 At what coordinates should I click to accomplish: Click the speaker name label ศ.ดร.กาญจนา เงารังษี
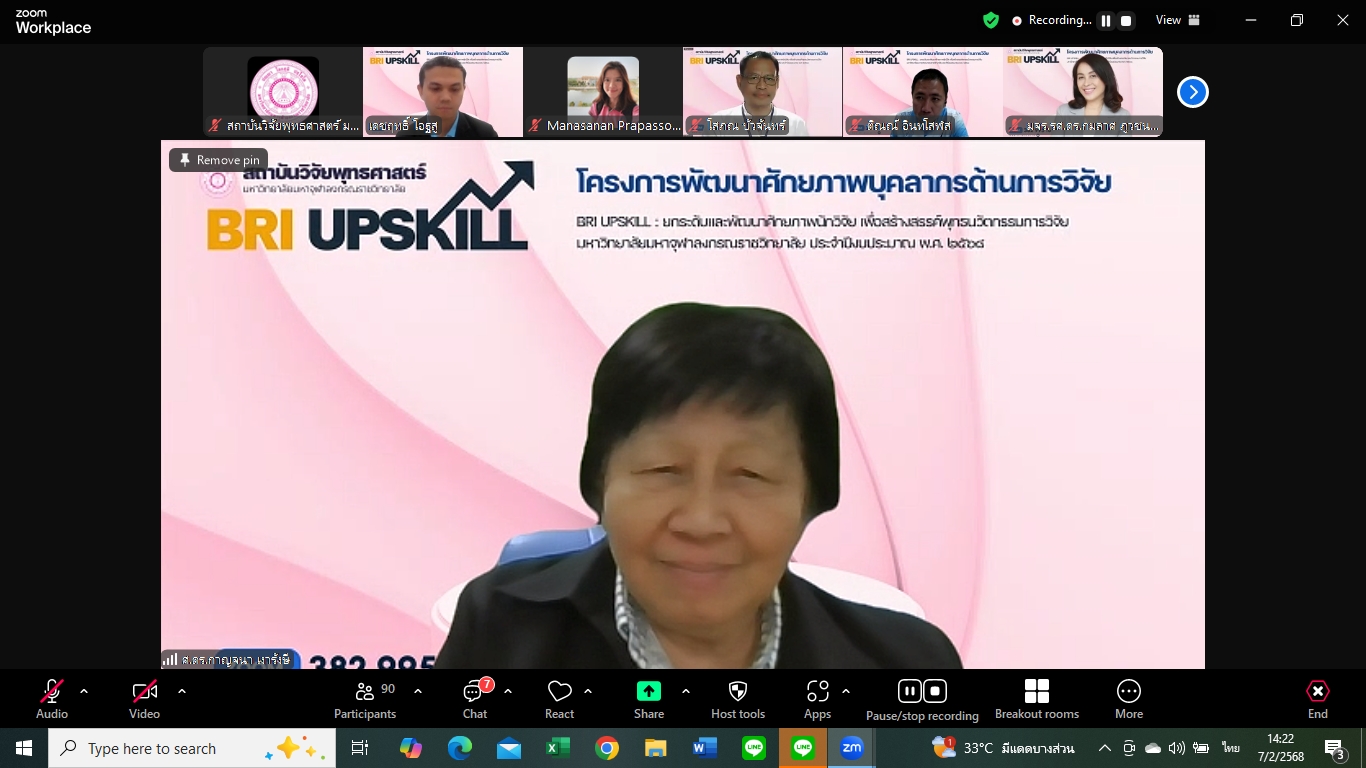pos(236,660)
